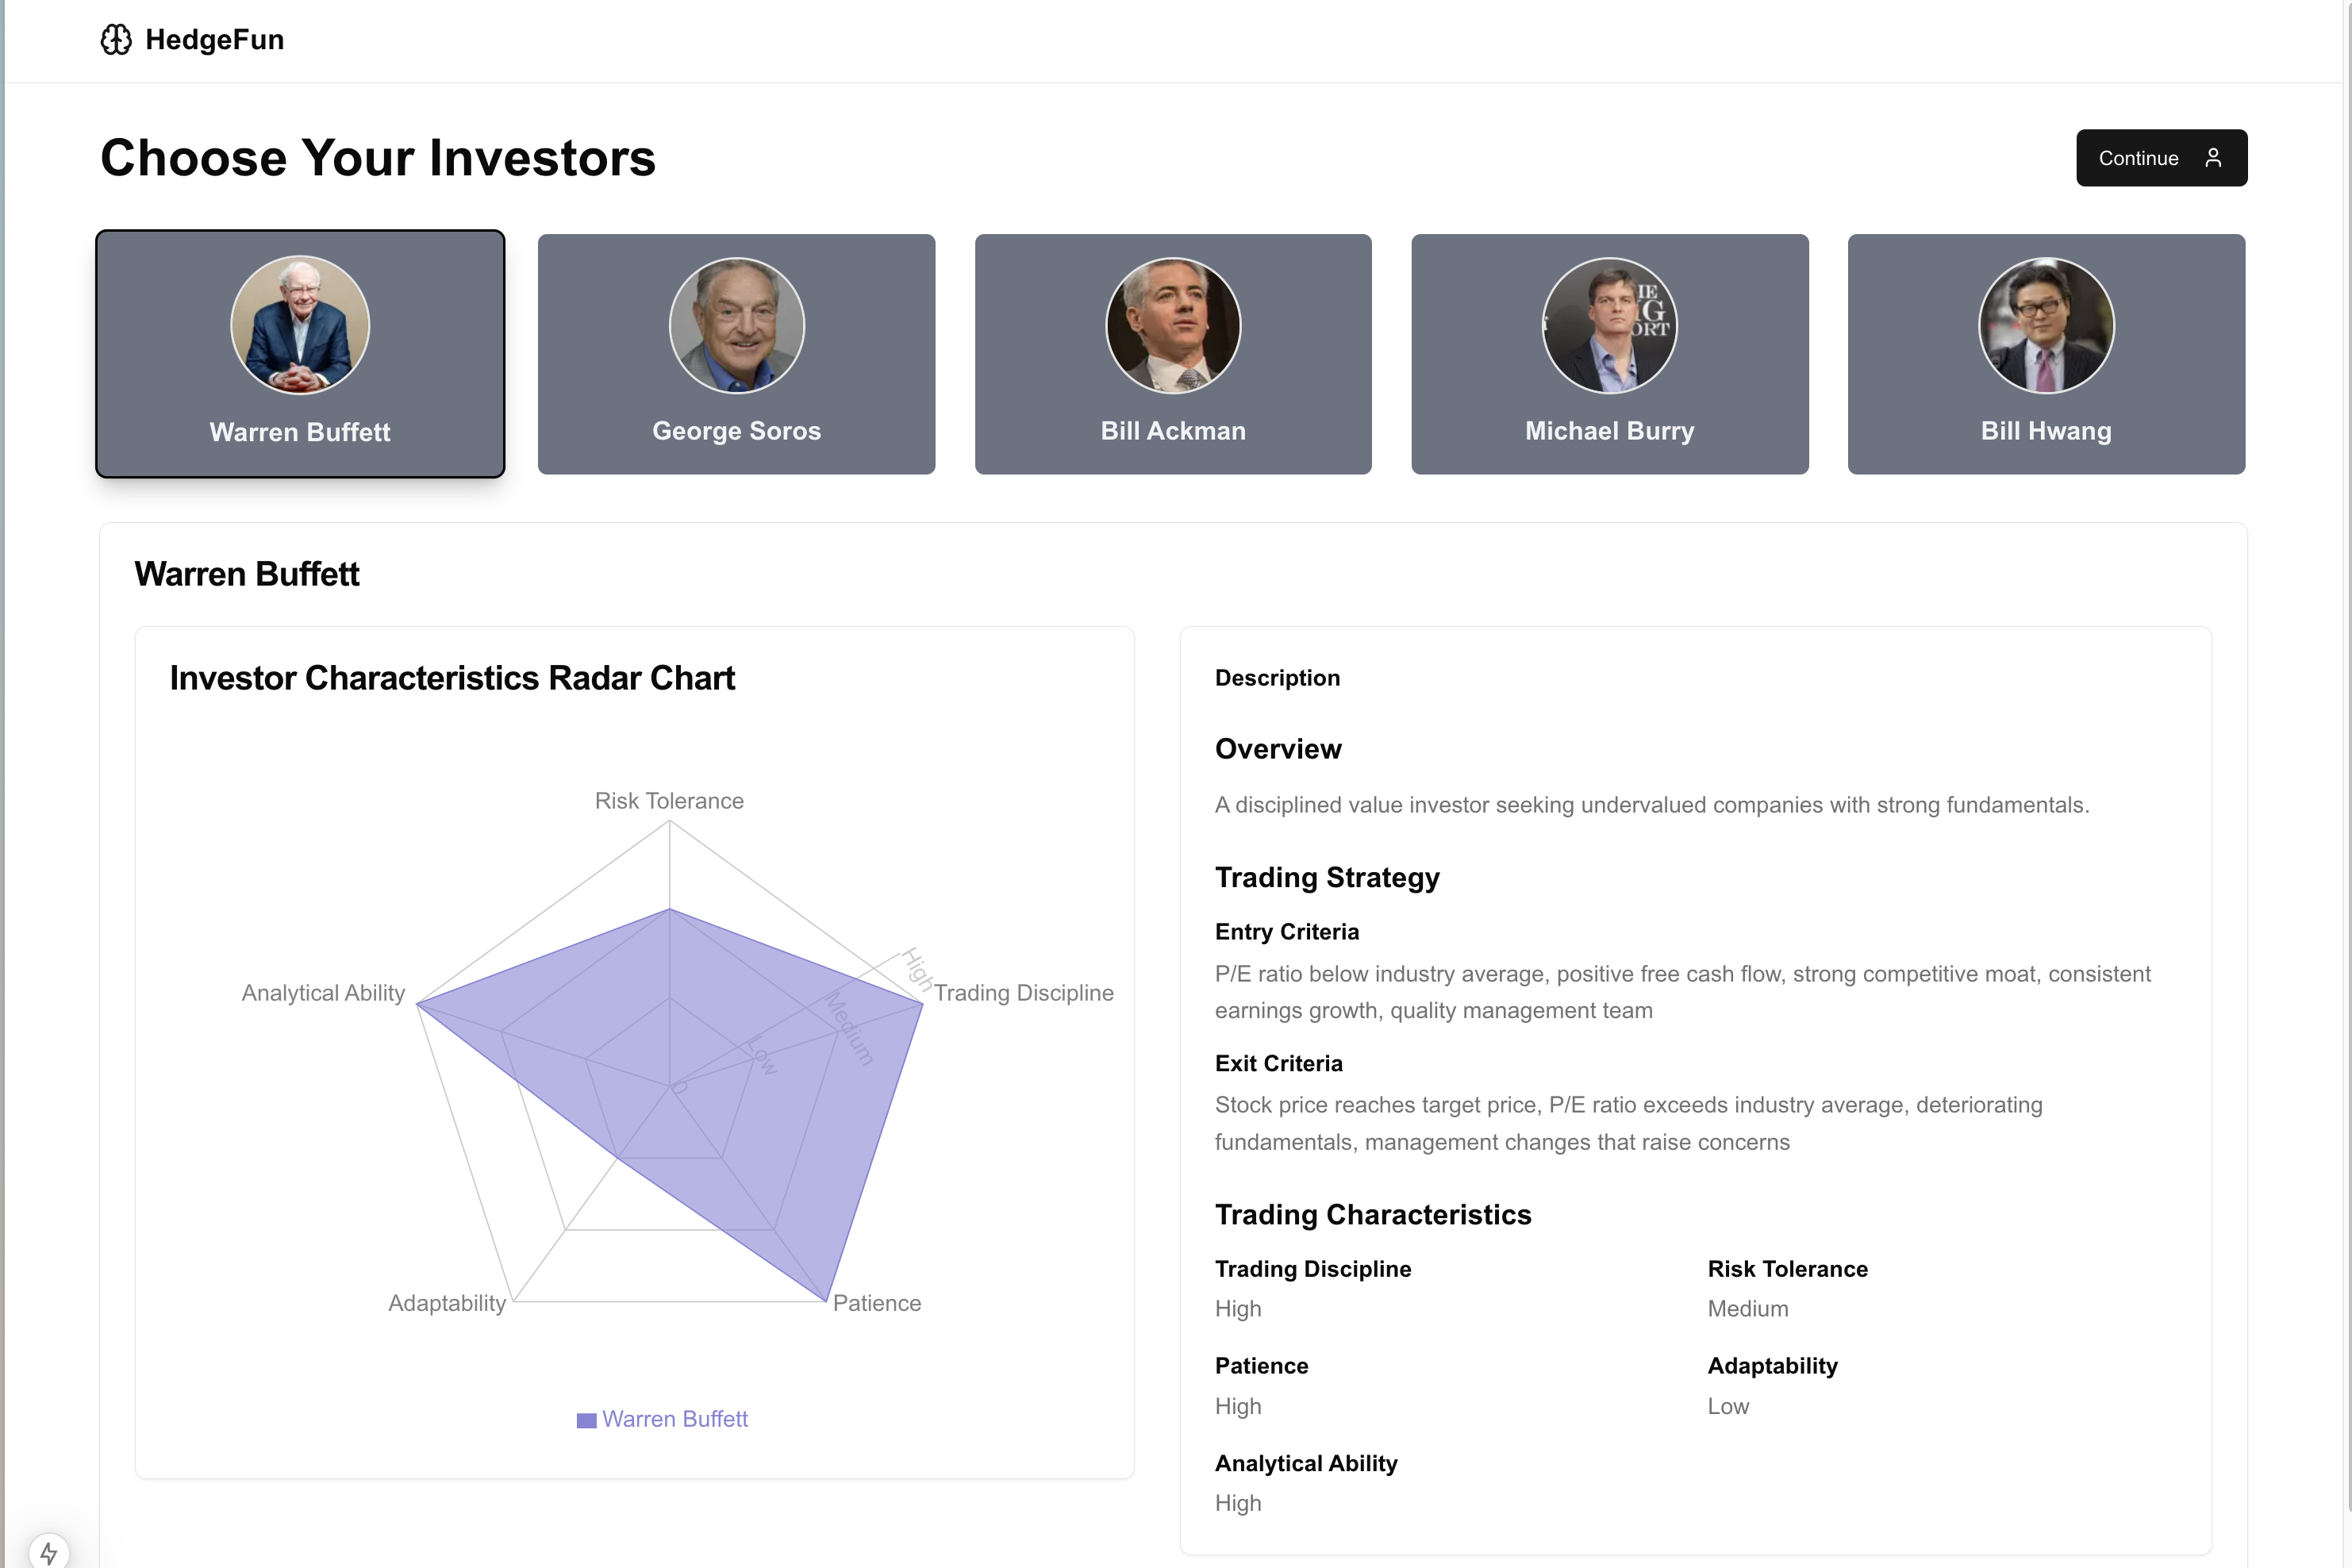Click Warren Buffett's portrait photo
This screenshot has height=1568, width=2352.
[300, 325]
